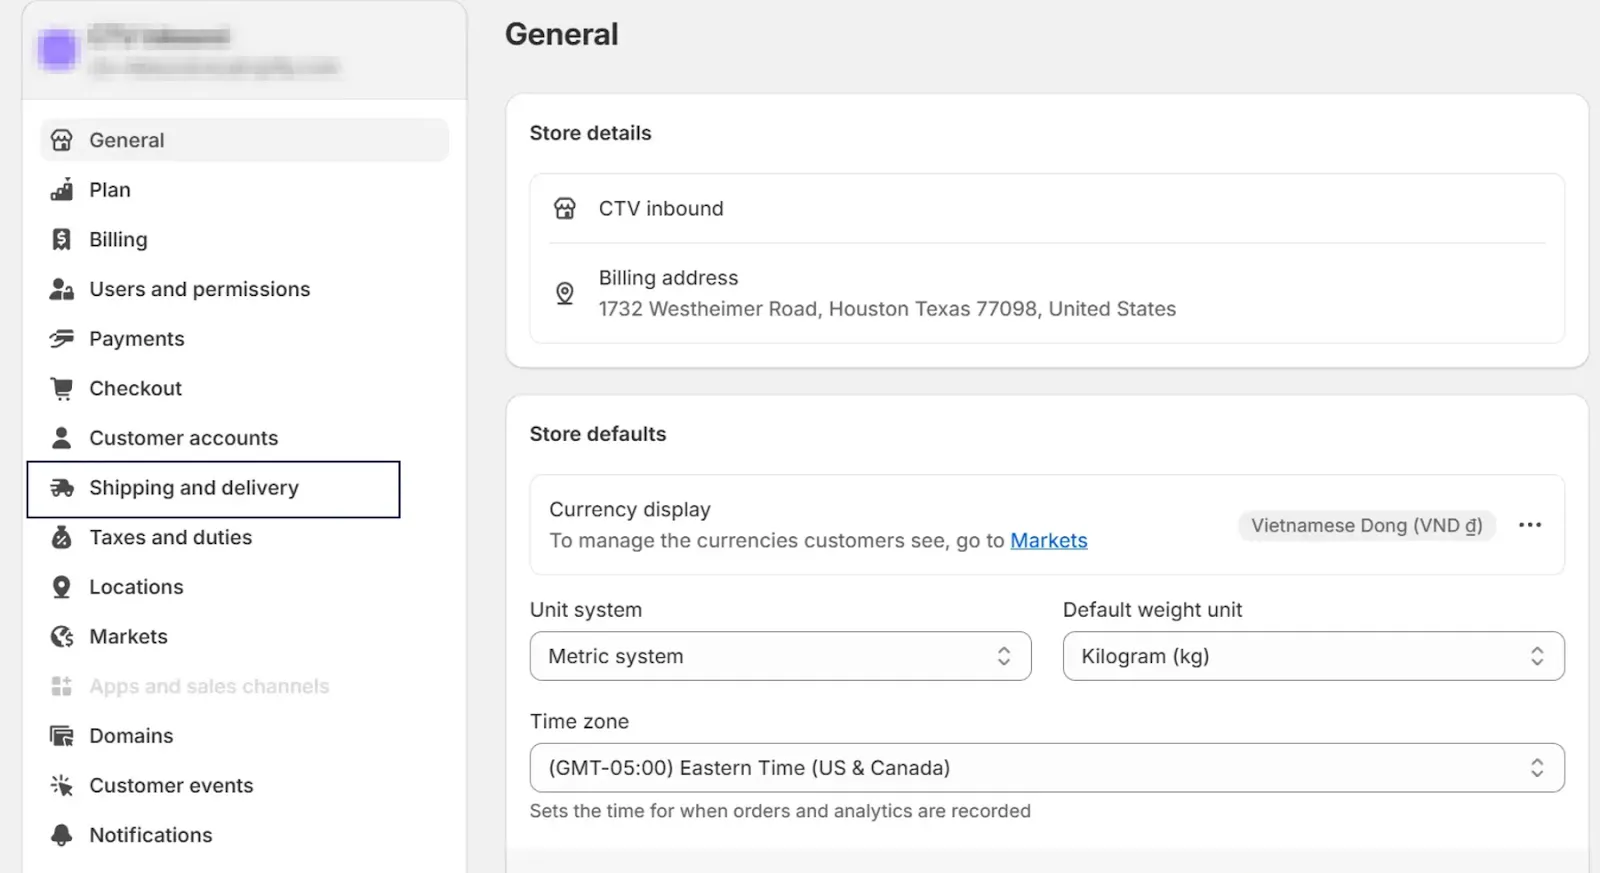Screen dimensions: 1600x873
Task: Click the Billing receipt icon
Action: (62, 240)
